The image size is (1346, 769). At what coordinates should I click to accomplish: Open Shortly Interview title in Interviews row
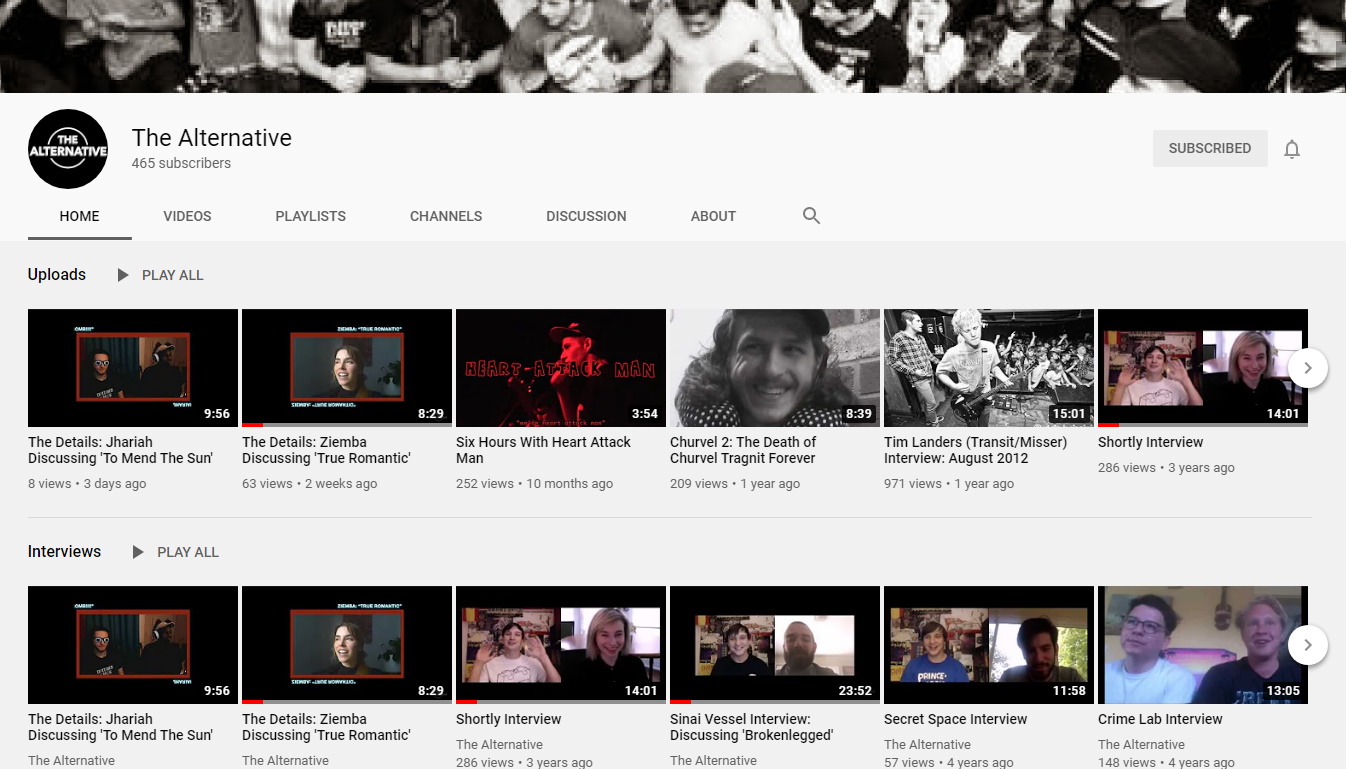(x=509, y=719)
